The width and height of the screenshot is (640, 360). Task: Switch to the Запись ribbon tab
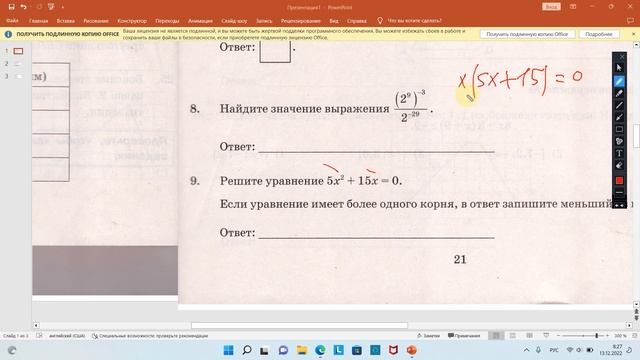point(264,20)
